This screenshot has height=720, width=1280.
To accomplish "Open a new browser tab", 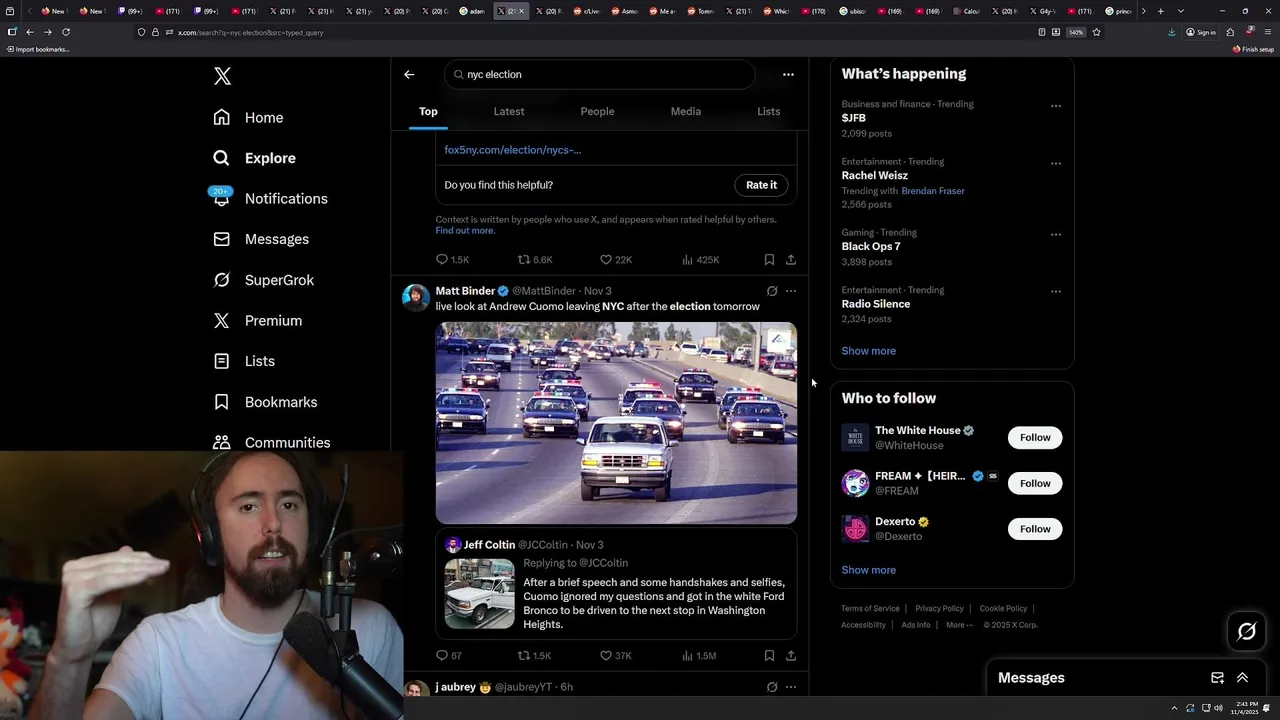I will click(1160, 11).
